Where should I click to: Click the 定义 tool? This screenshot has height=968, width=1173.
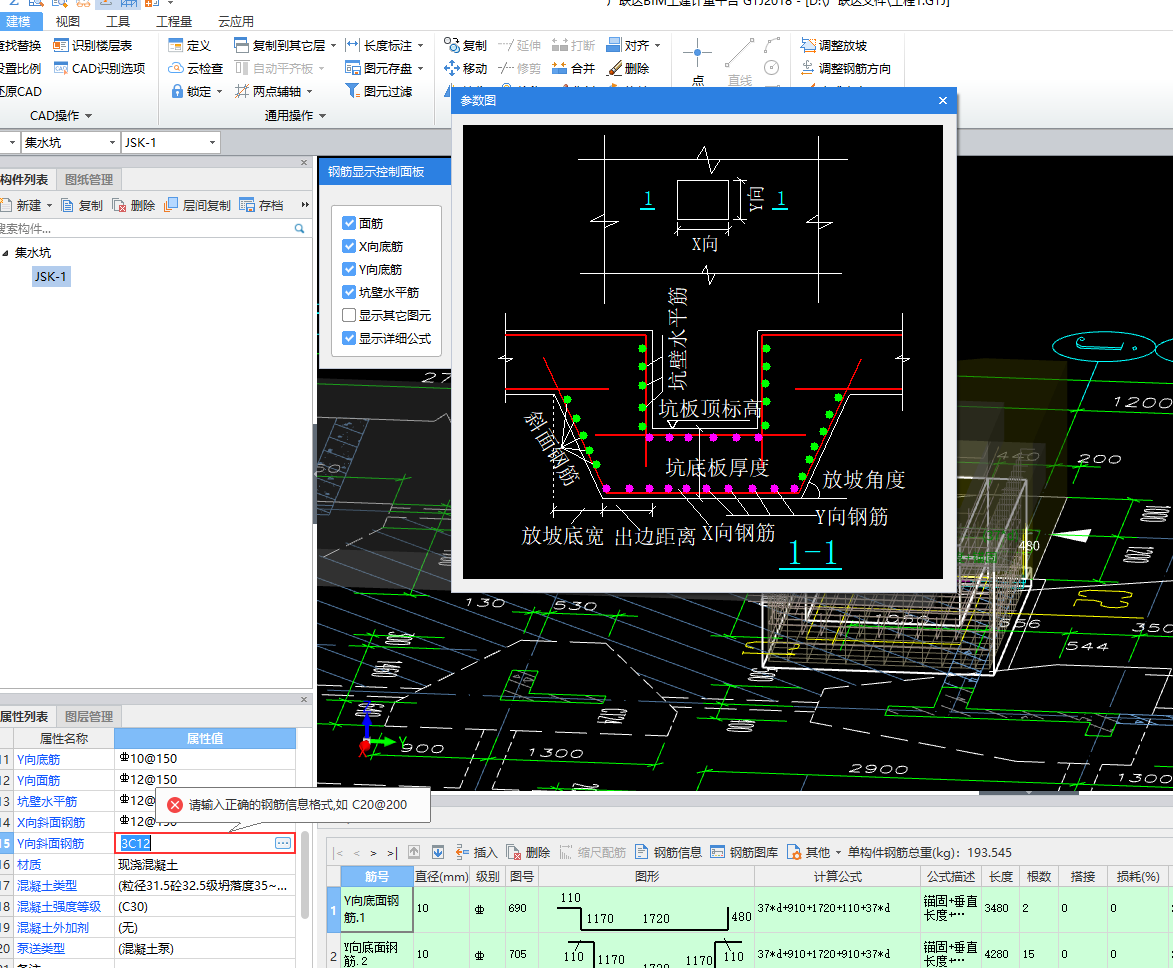pos(189,46)
